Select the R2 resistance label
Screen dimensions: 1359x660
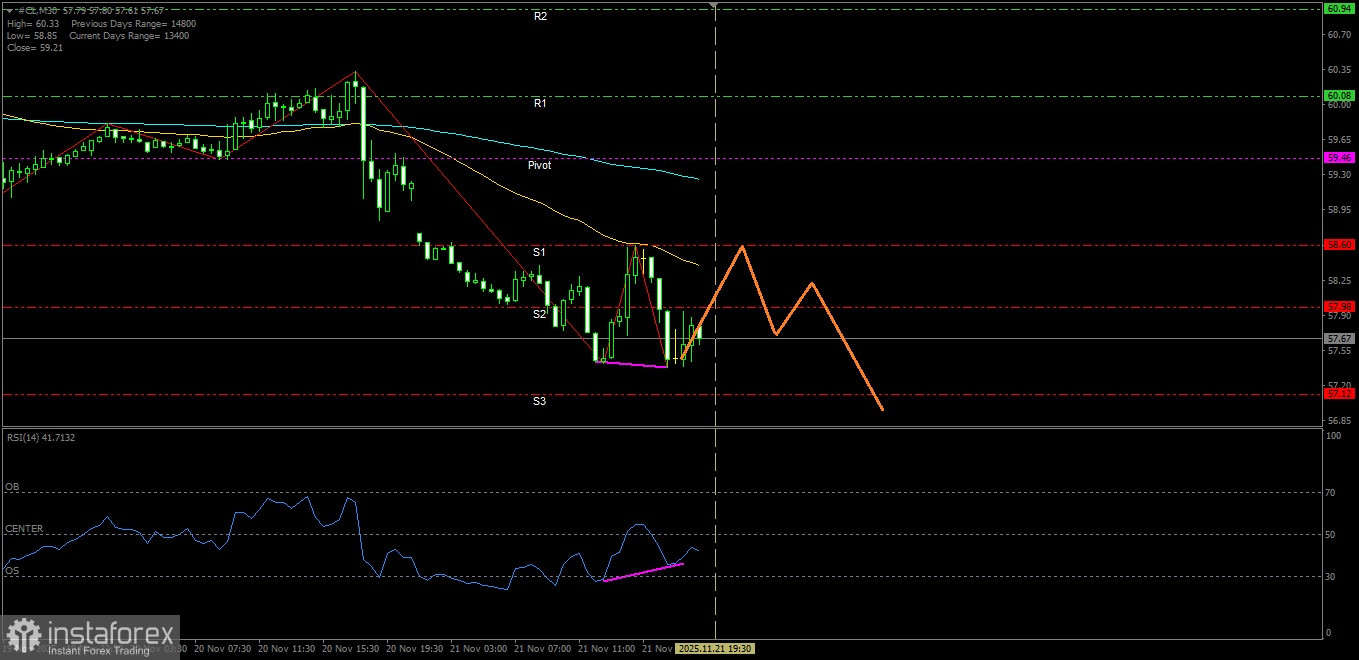[x=540, y=16]
